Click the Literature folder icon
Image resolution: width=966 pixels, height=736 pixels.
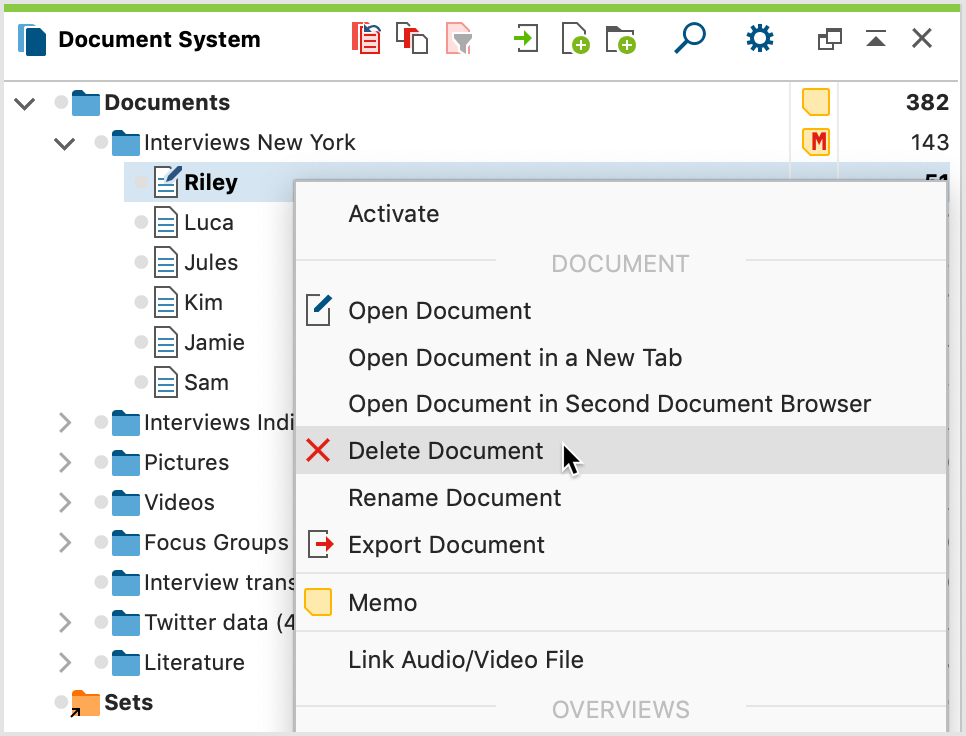pyautogui.click(x=126, y=663)
